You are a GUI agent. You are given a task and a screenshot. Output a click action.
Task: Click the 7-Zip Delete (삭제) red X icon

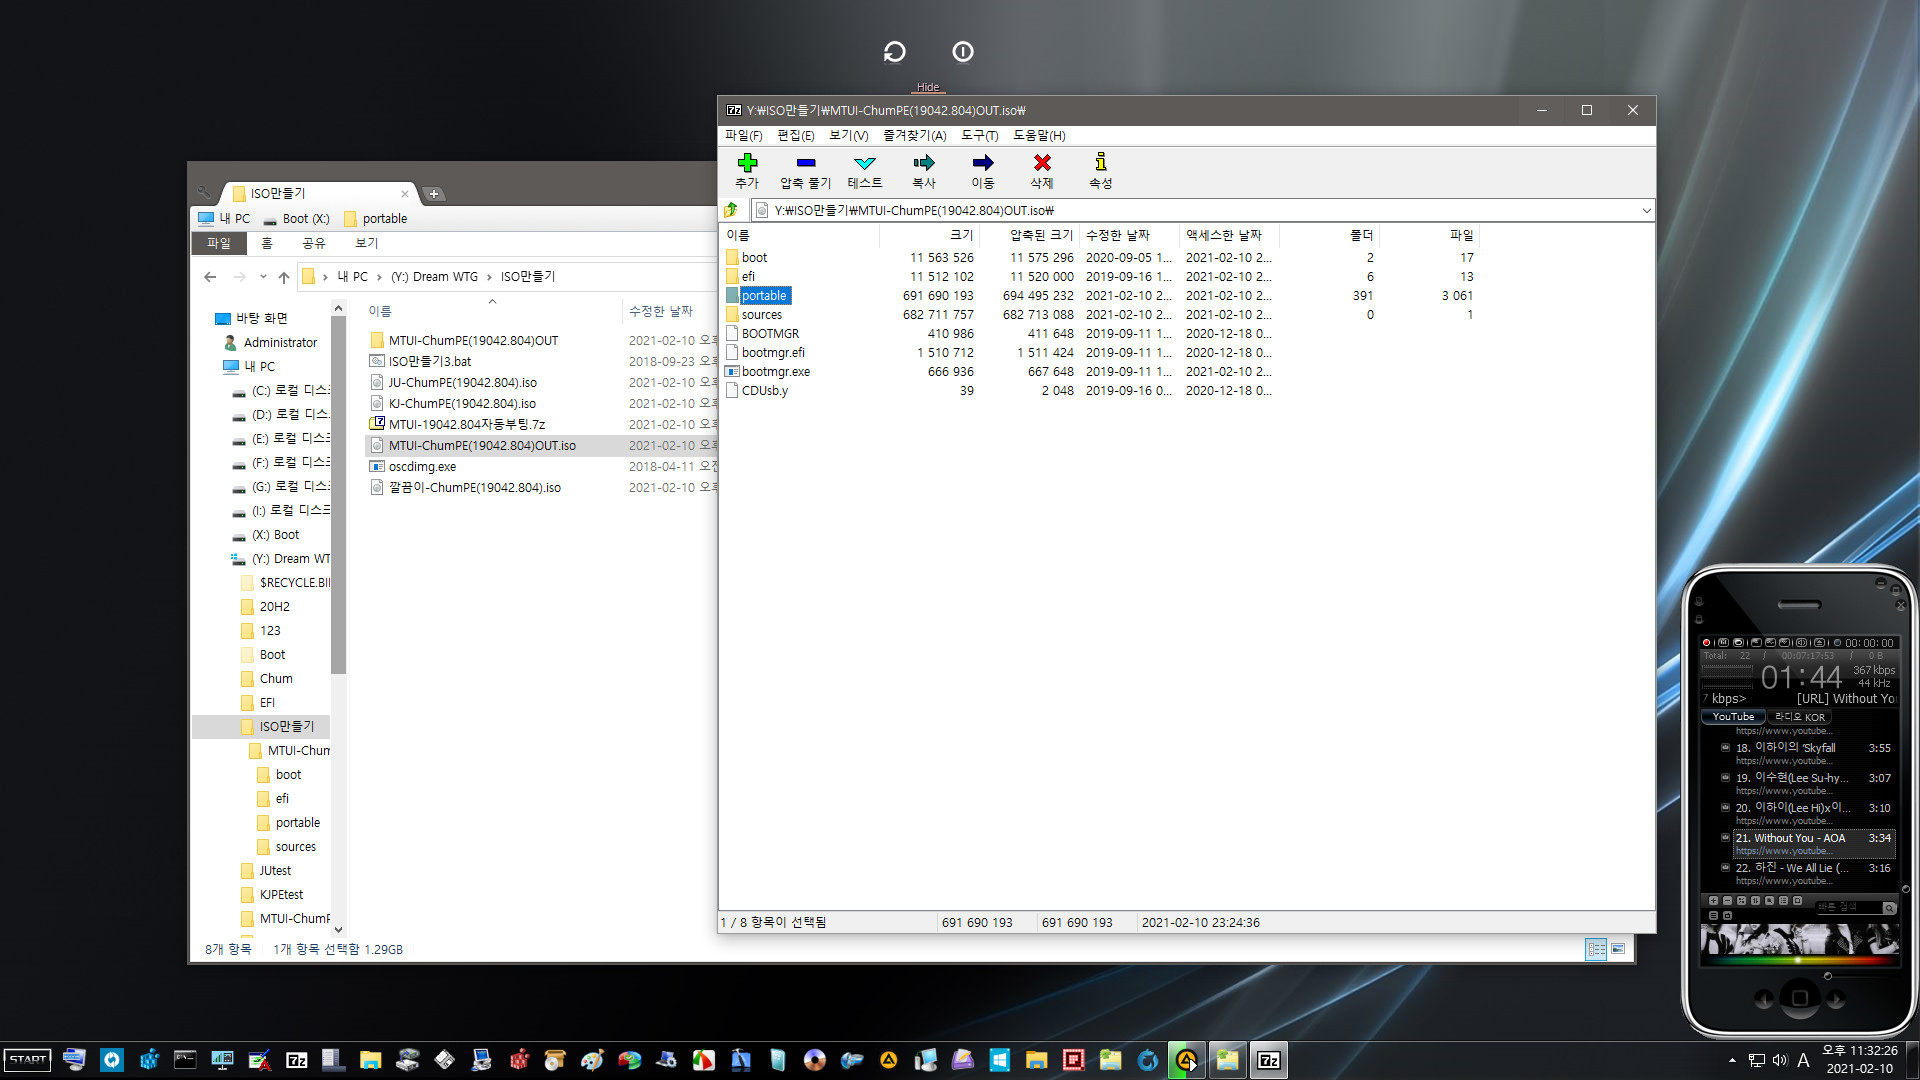1042,163
